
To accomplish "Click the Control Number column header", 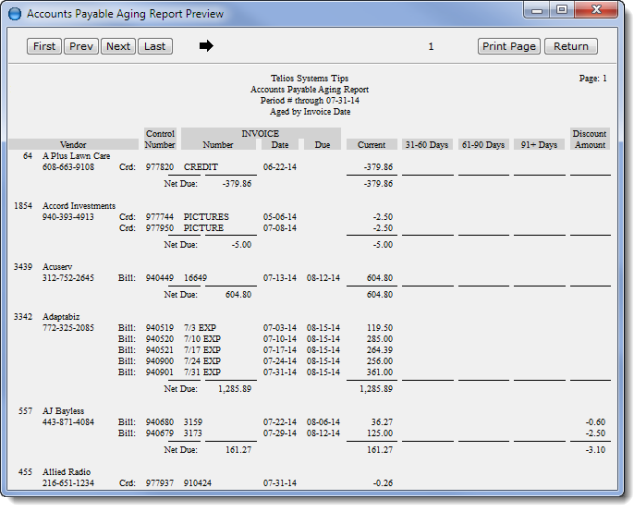I will [x=160, y=139].
